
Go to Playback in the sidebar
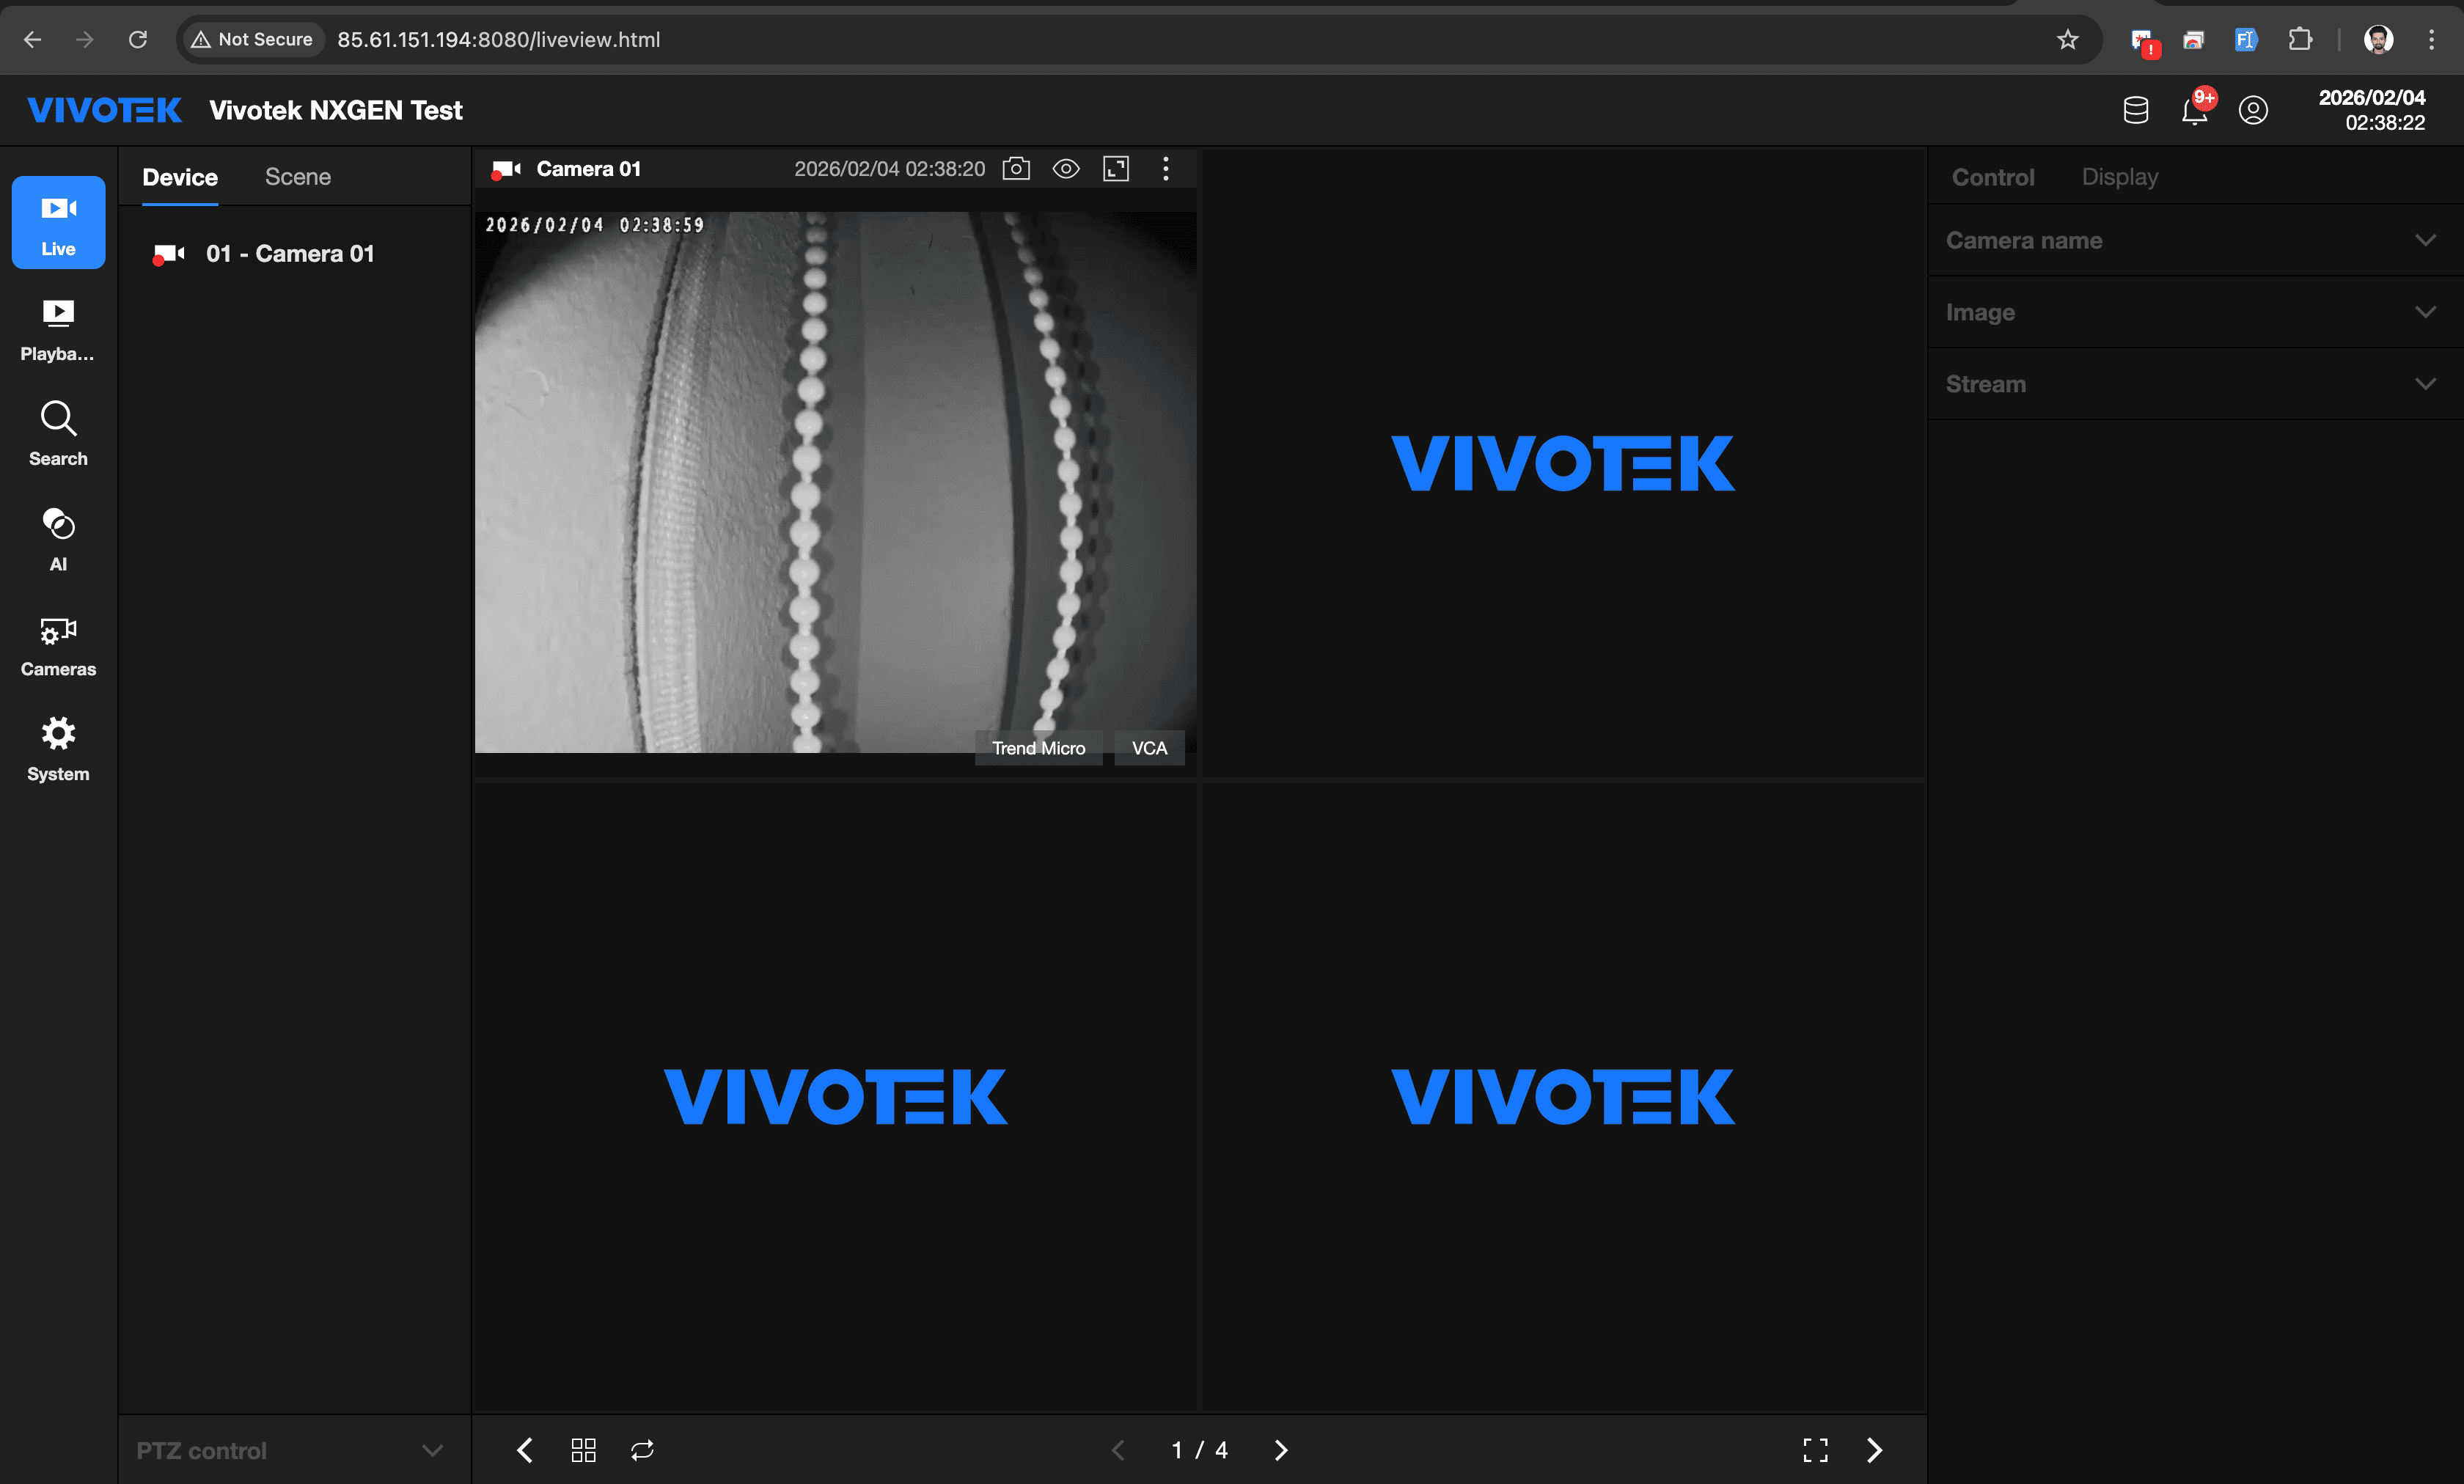click(x=58, y=329)
